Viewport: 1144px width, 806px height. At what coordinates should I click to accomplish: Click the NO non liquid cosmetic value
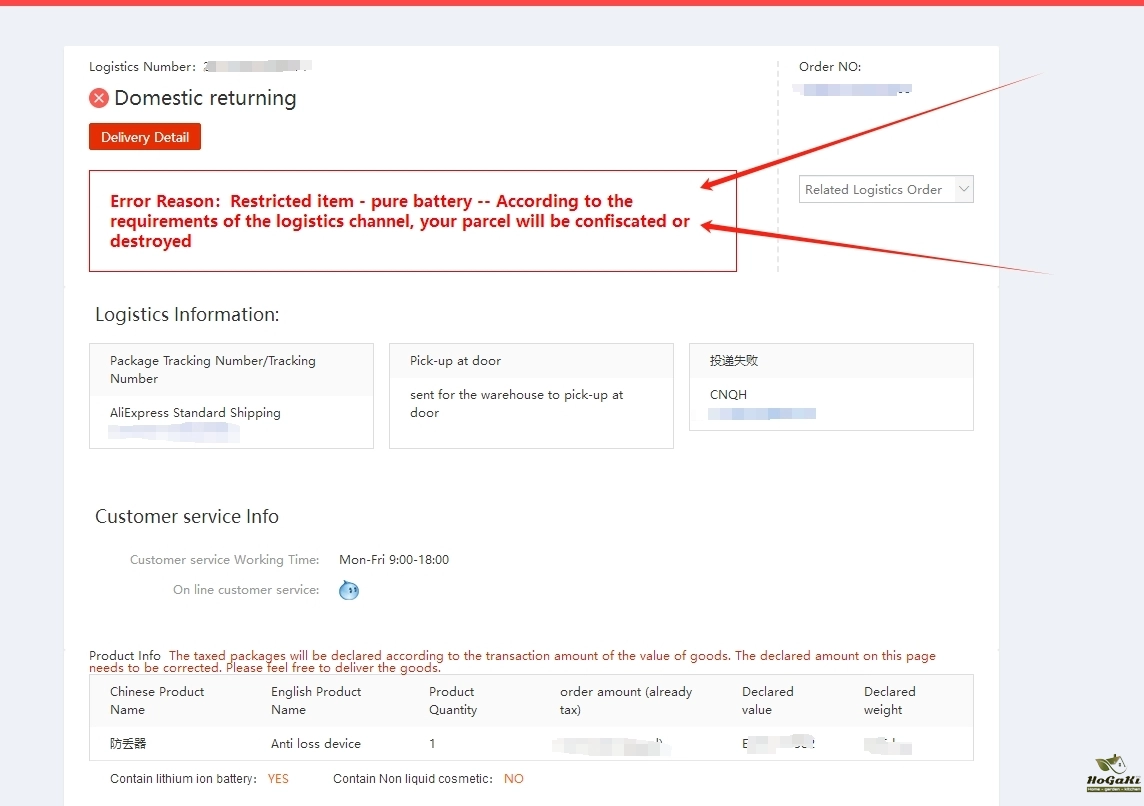[x=513, y=779]
